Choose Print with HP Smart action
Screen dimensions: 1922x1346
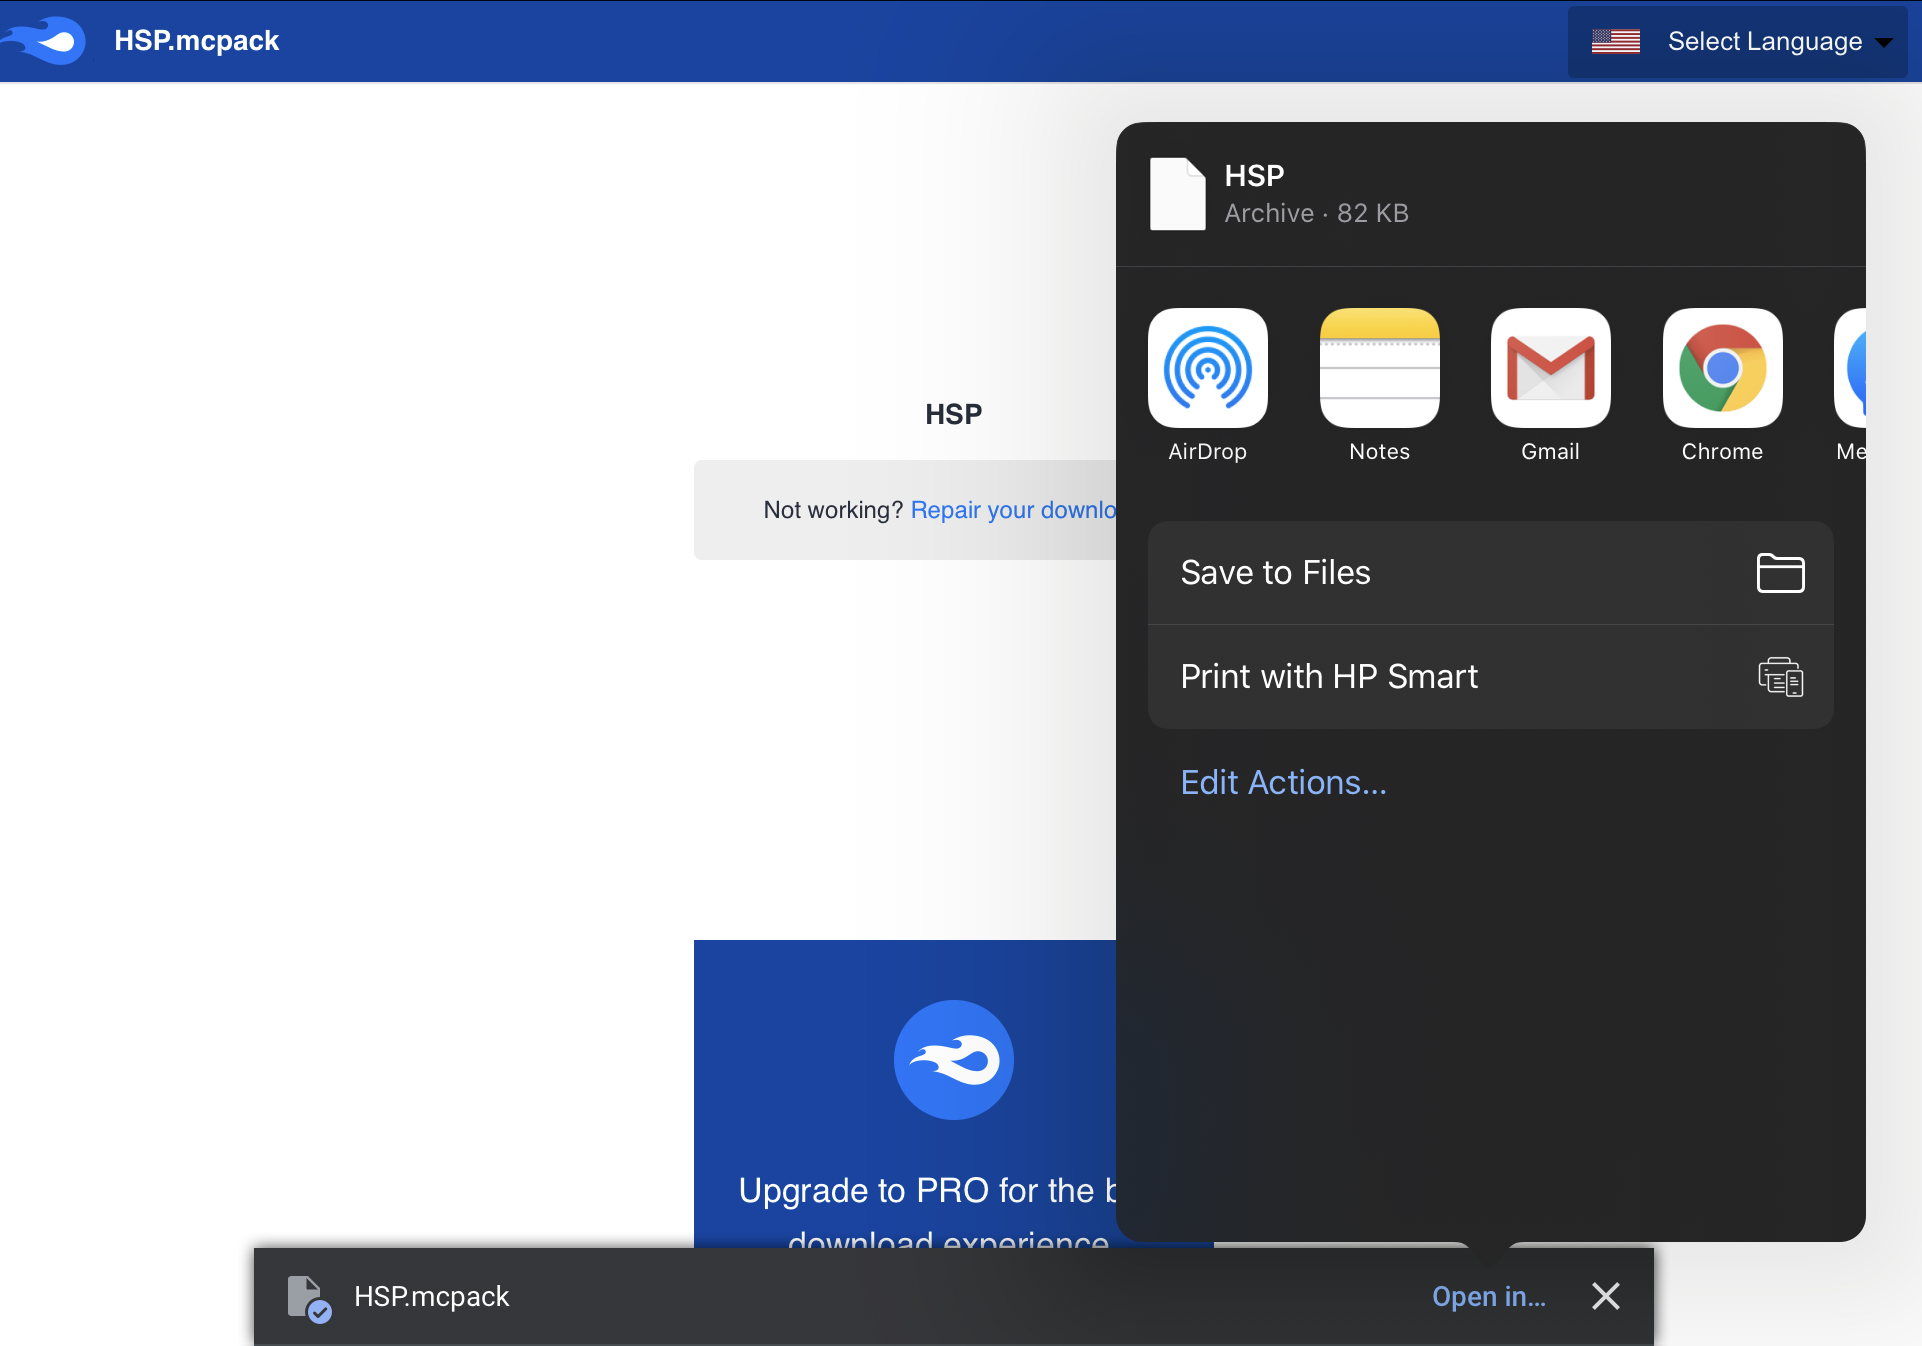pos(1490,677)
